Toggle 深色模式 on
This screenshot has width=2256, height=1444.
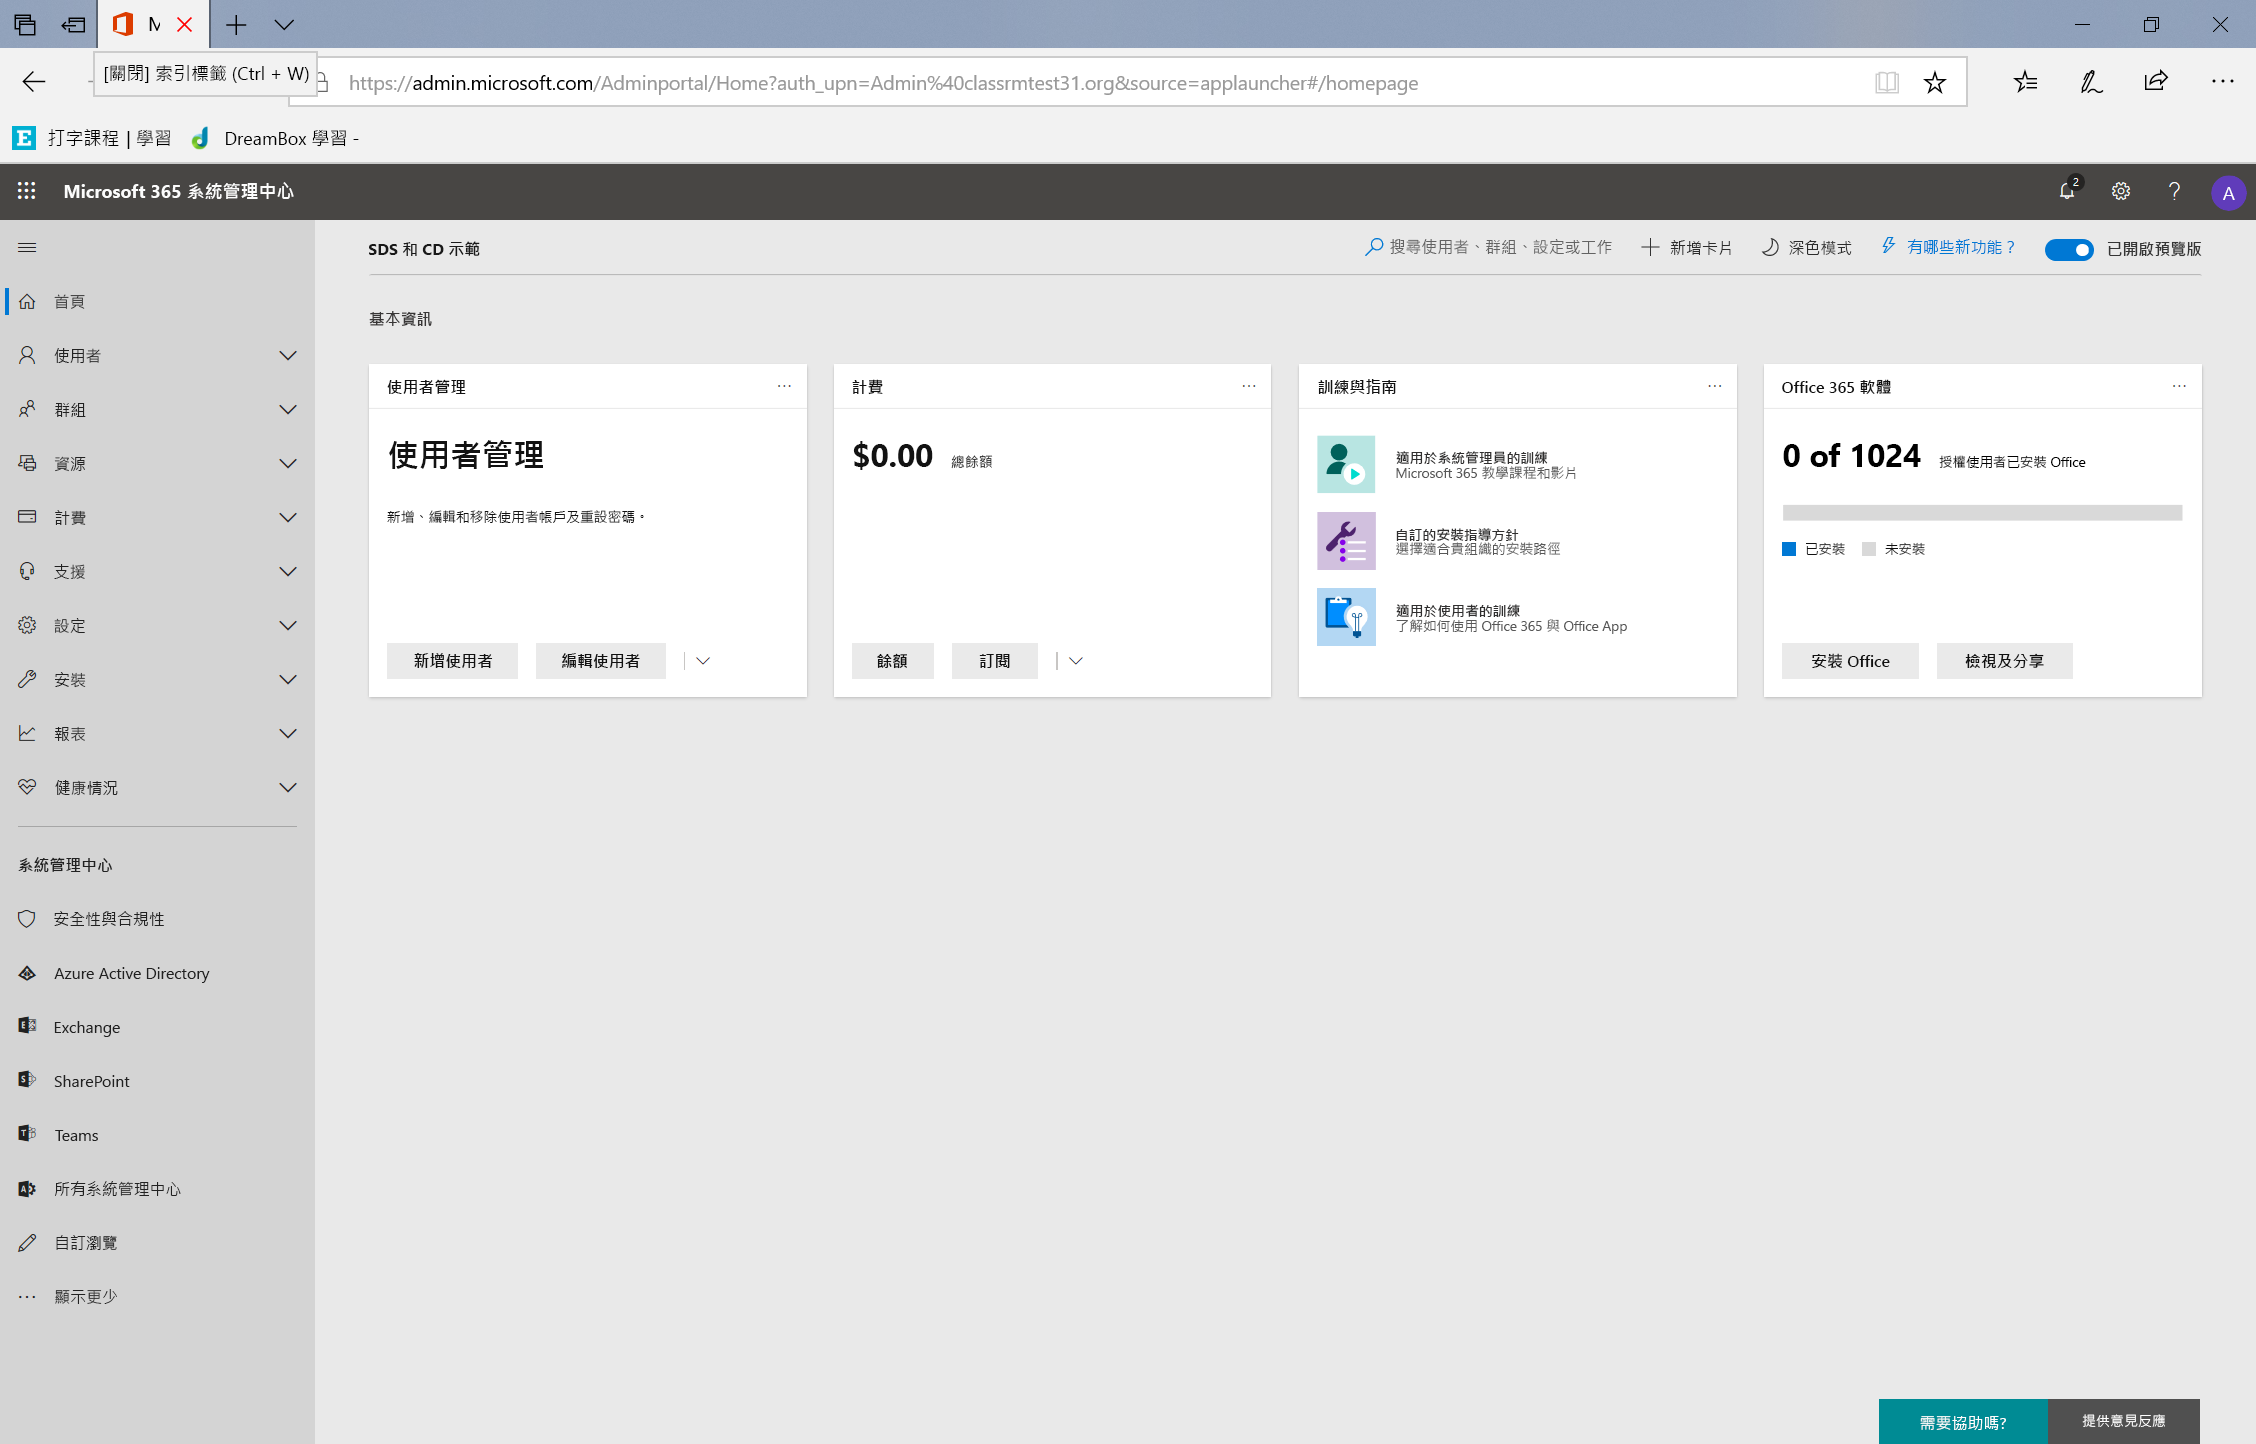click(x=1807, y=248)
